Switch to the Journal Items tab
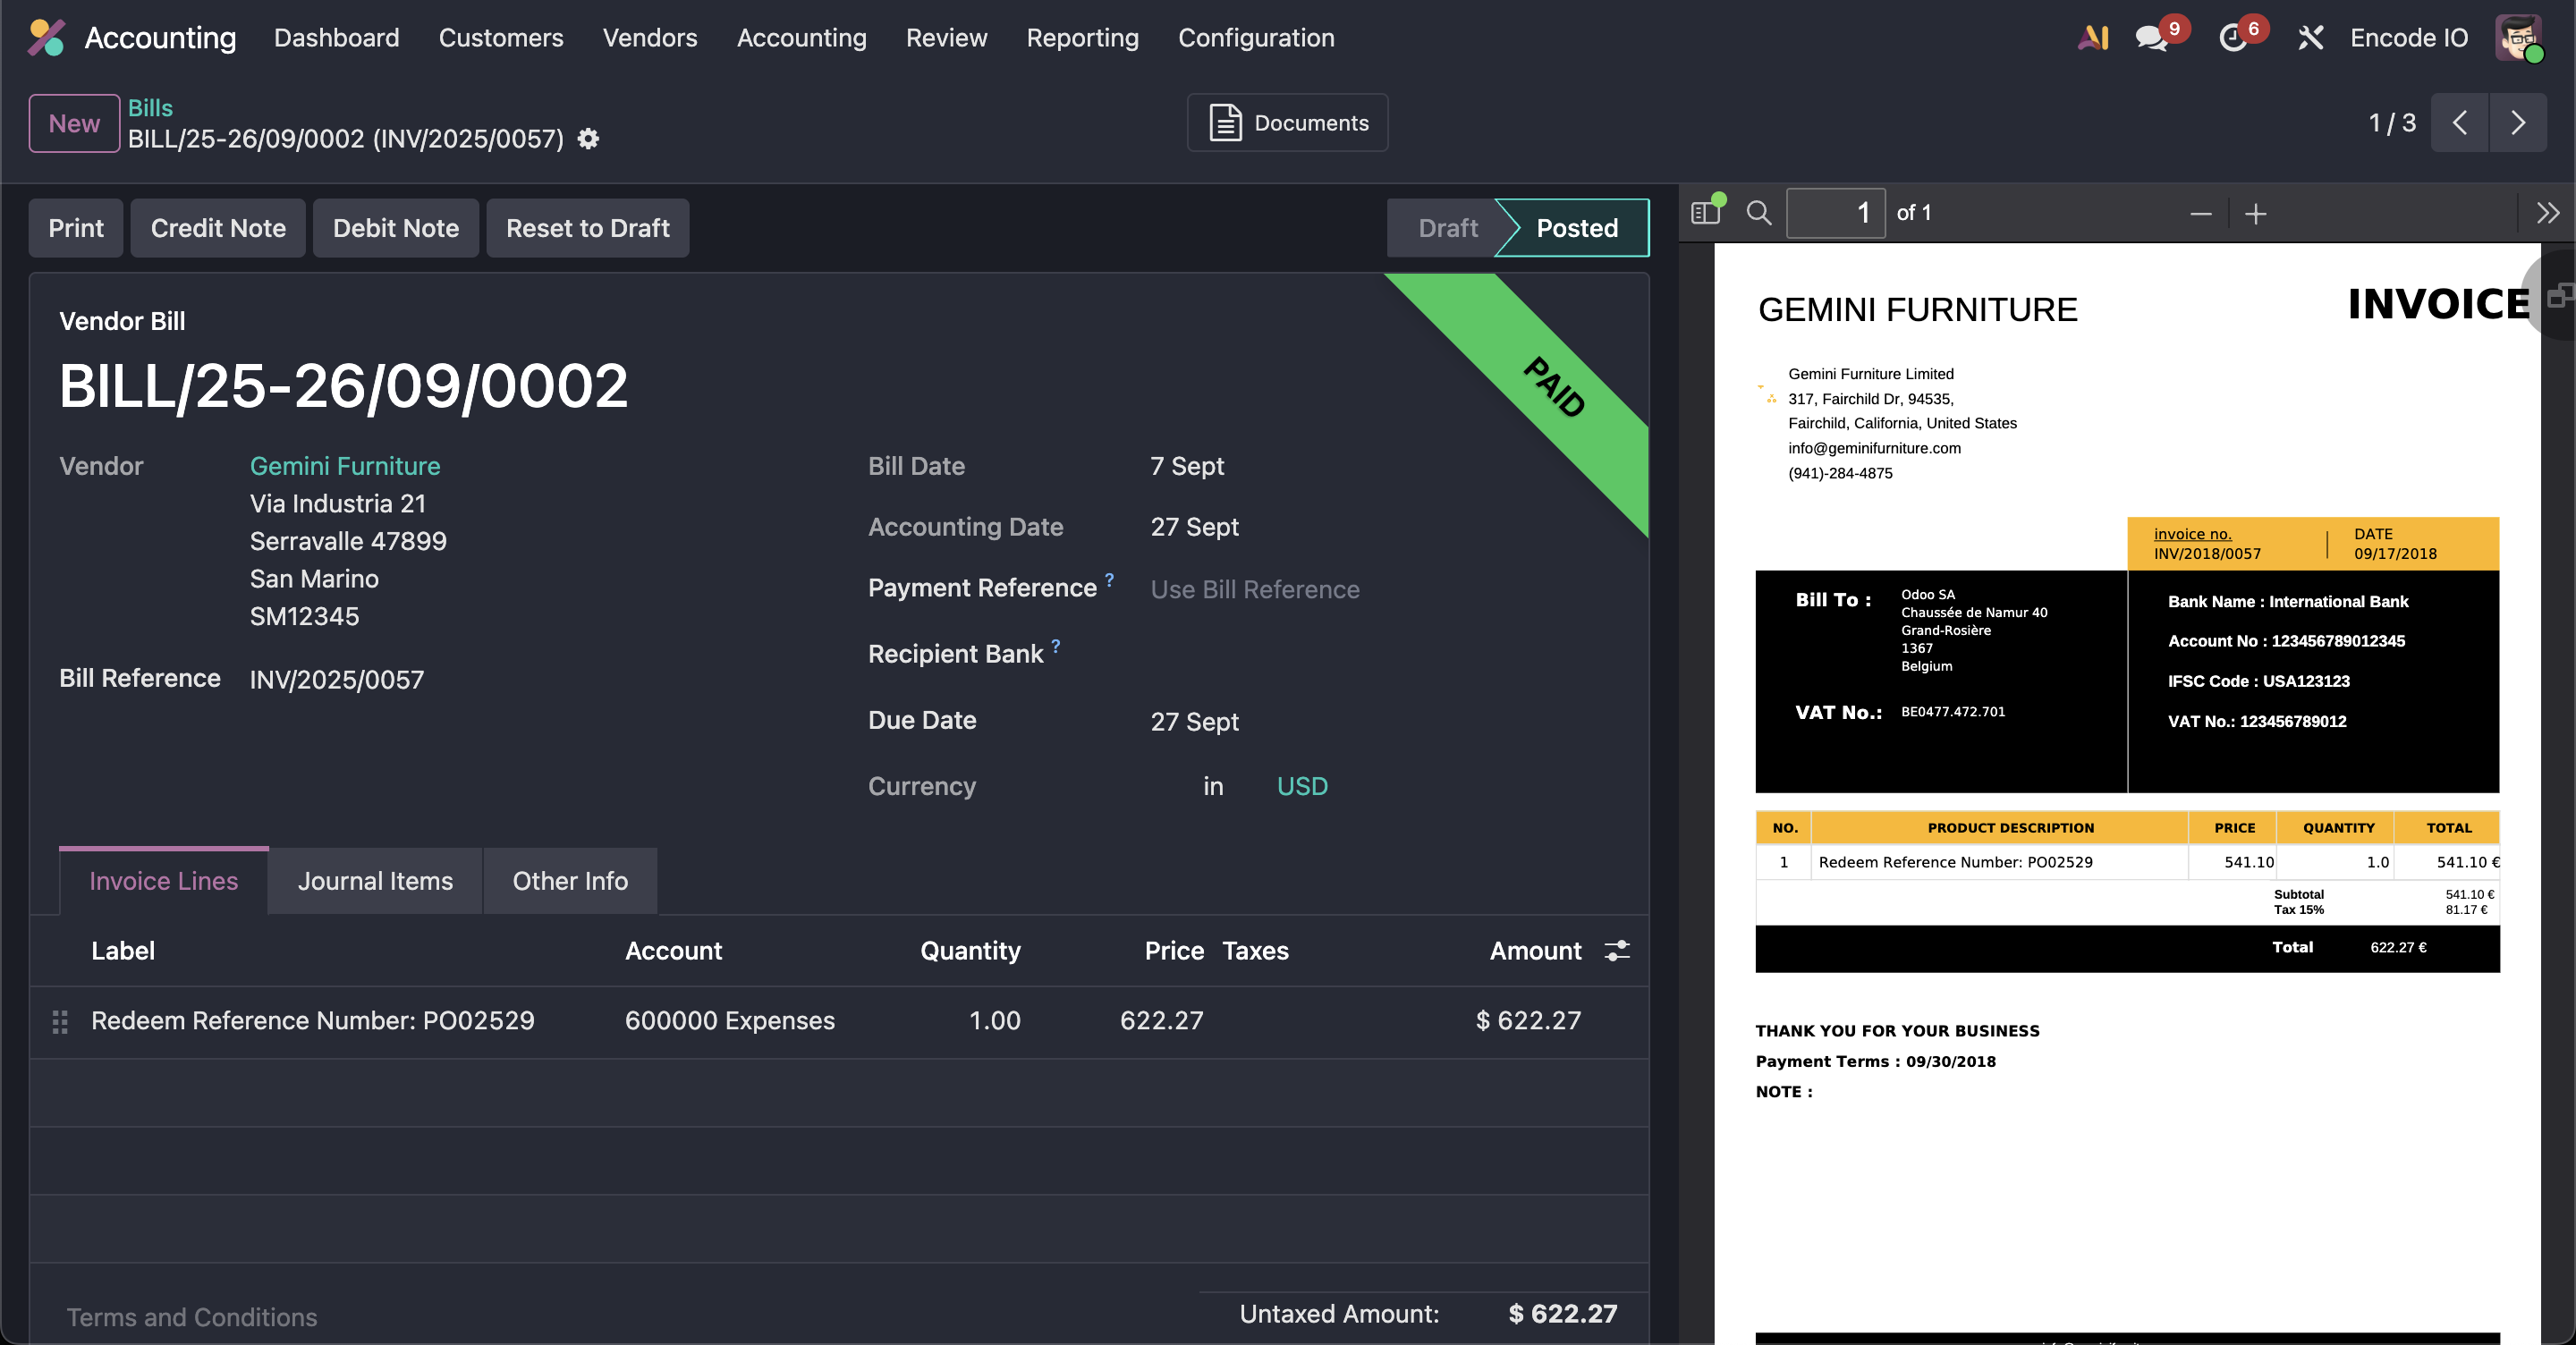2576x1345 pixels. tap(375, 881)
